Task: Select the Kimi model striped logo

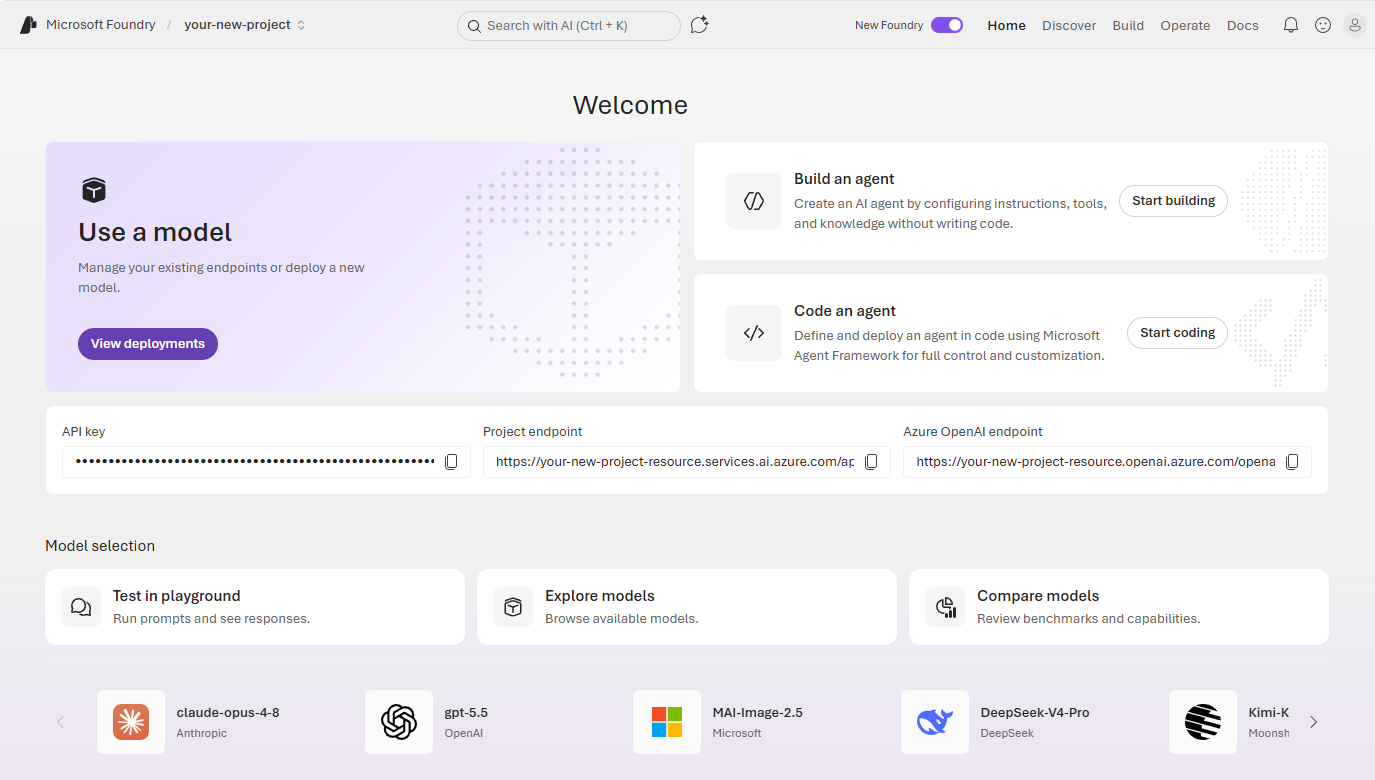Action: pos(1203,722)
